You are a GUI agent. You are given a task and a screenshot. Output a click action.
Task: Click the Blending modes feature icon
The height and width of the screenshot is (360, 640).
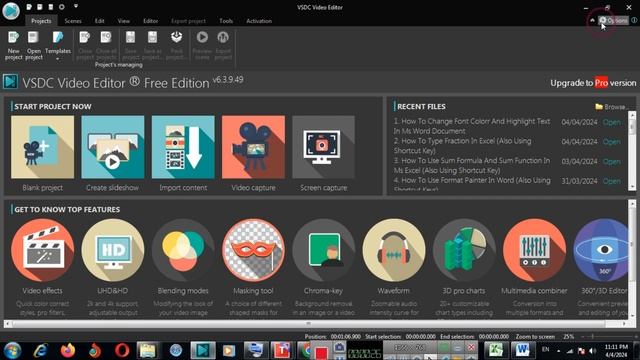pos(183,250)
